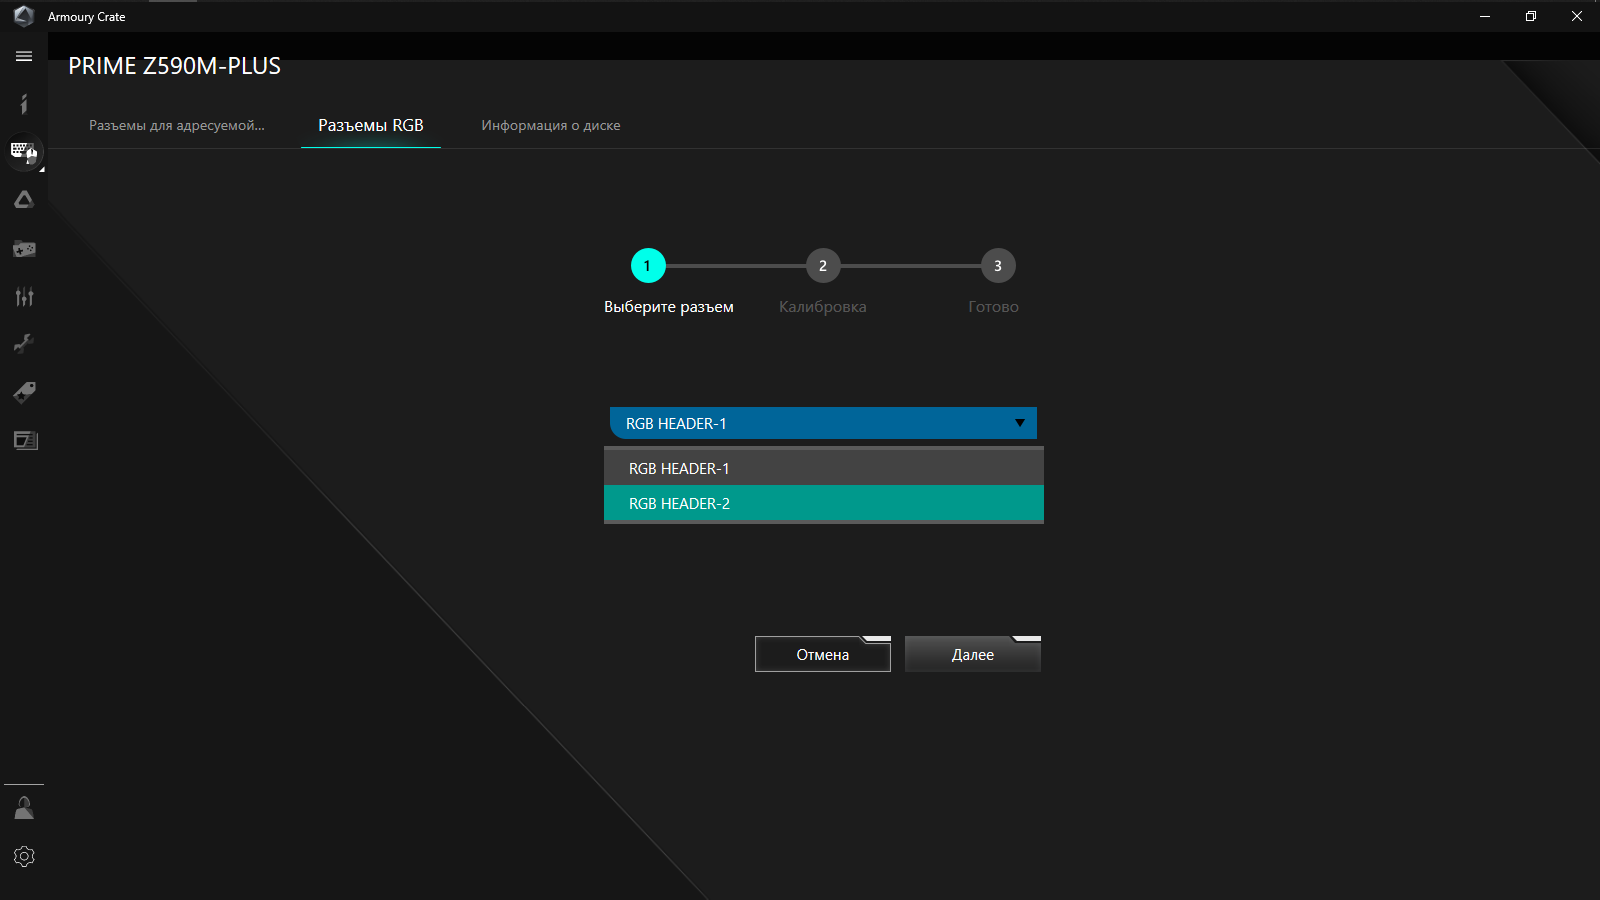Open the News icon in sidebar
Image resolution: width=1600 pixels, height=900 pixels.
point(25,440)
